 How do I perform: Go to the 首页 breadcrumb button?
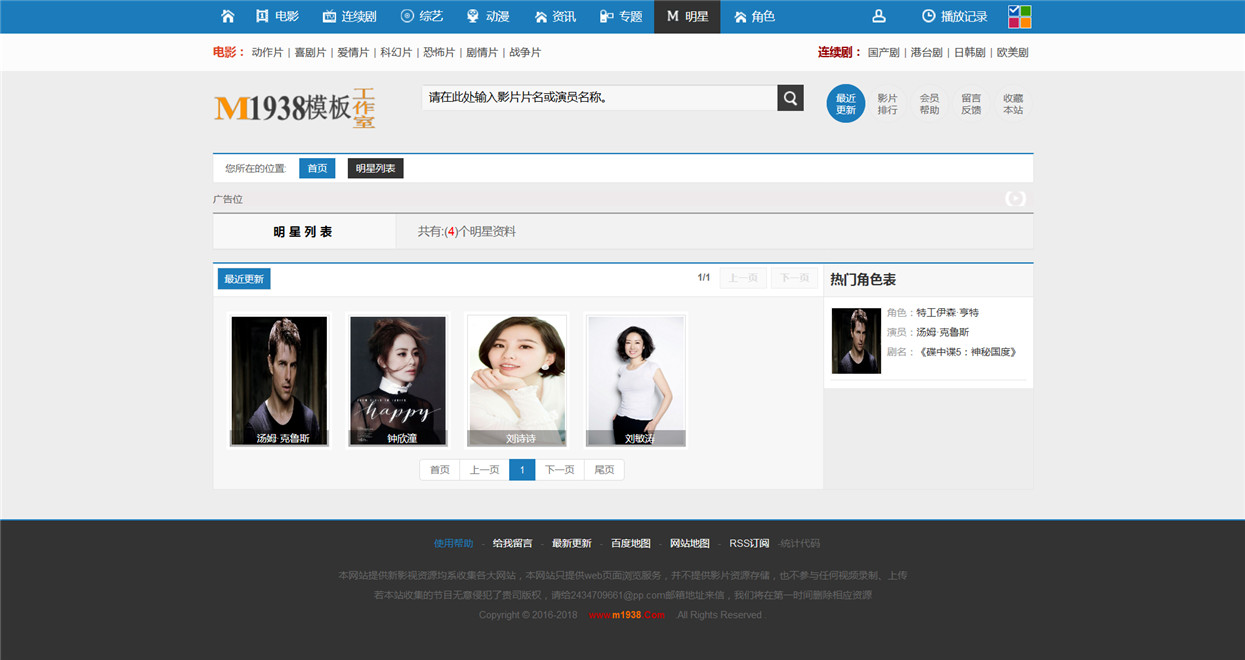(317, 168)
